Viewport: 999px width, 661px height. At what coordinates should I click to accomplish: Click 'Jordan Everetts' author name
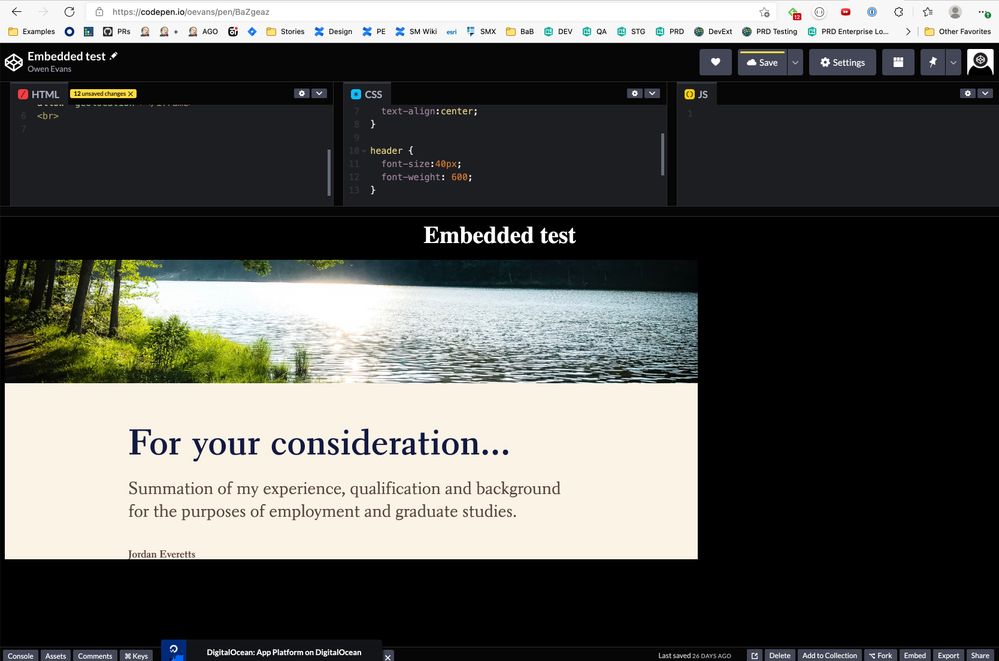161,554
